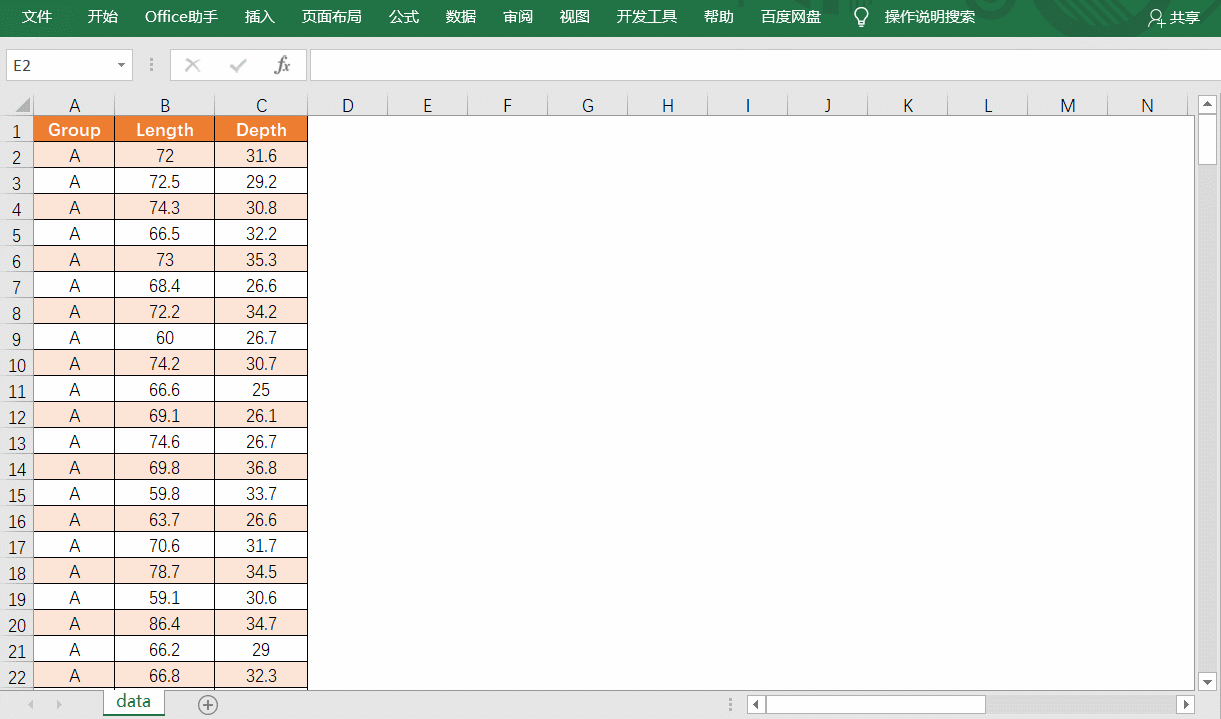This screenshot has height=719, width=1221.
Task: Click the previous sheet navigation arrow
Action: (31, 705)
